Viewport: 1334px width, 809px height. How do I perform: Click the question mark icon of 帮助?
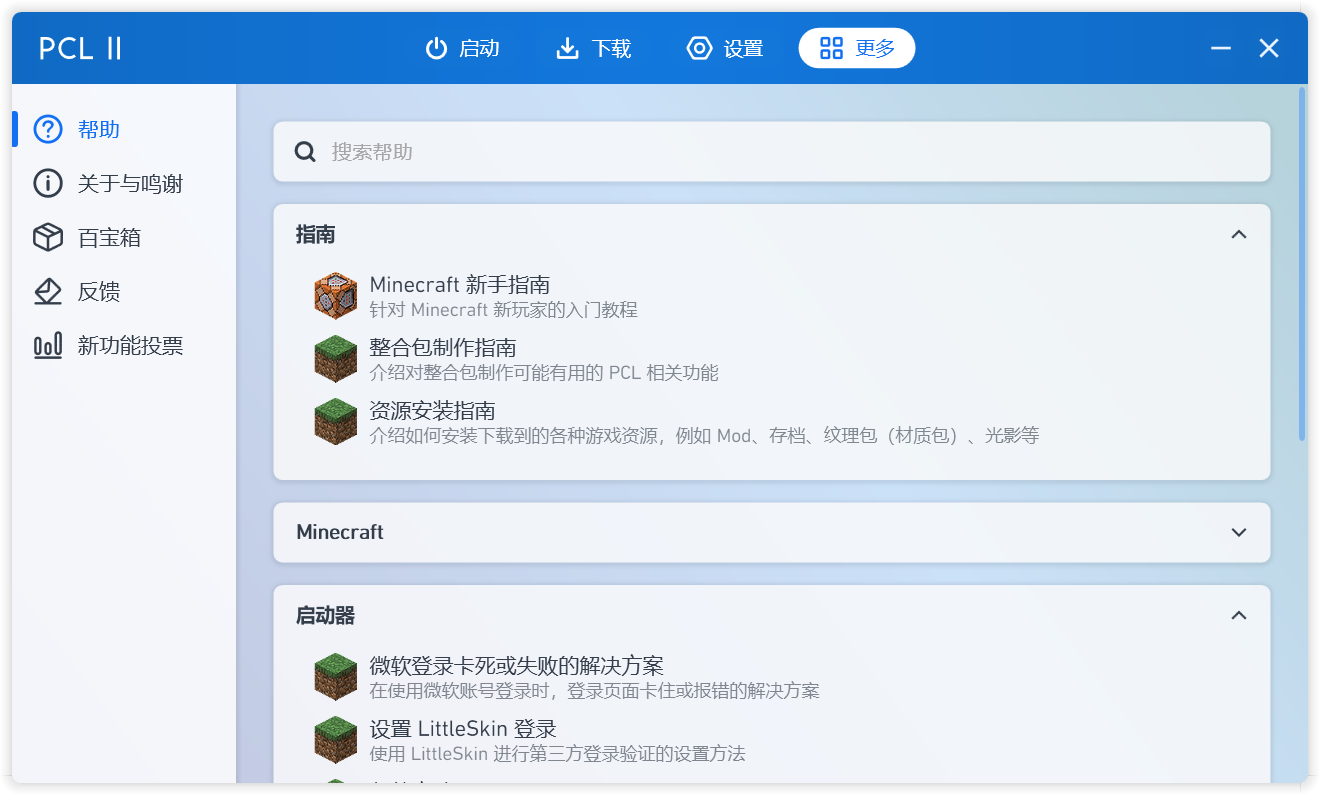[x=48, y=129]
